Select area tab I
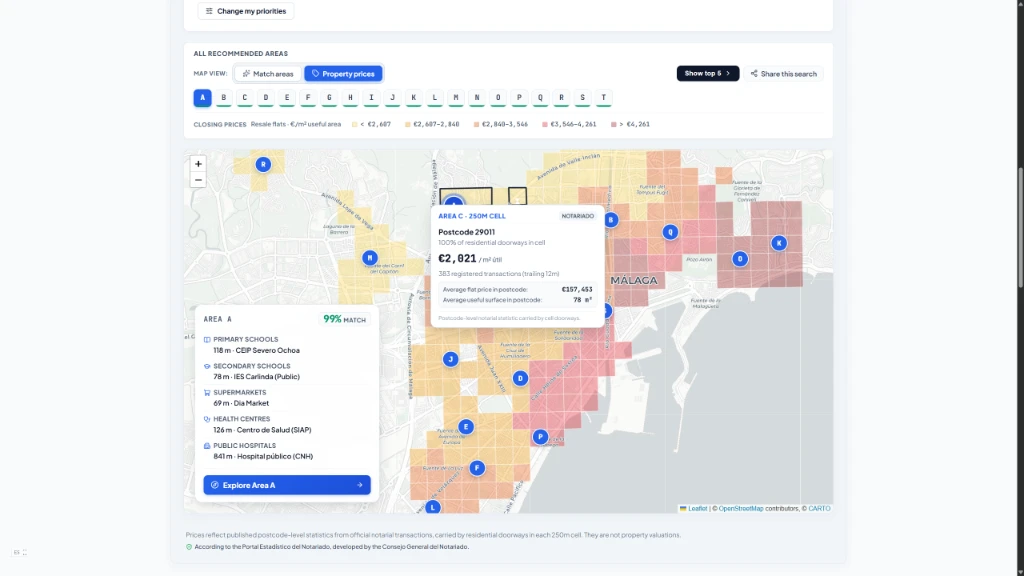The width and height of the screenshot is (1024, 576). point(371,98)
